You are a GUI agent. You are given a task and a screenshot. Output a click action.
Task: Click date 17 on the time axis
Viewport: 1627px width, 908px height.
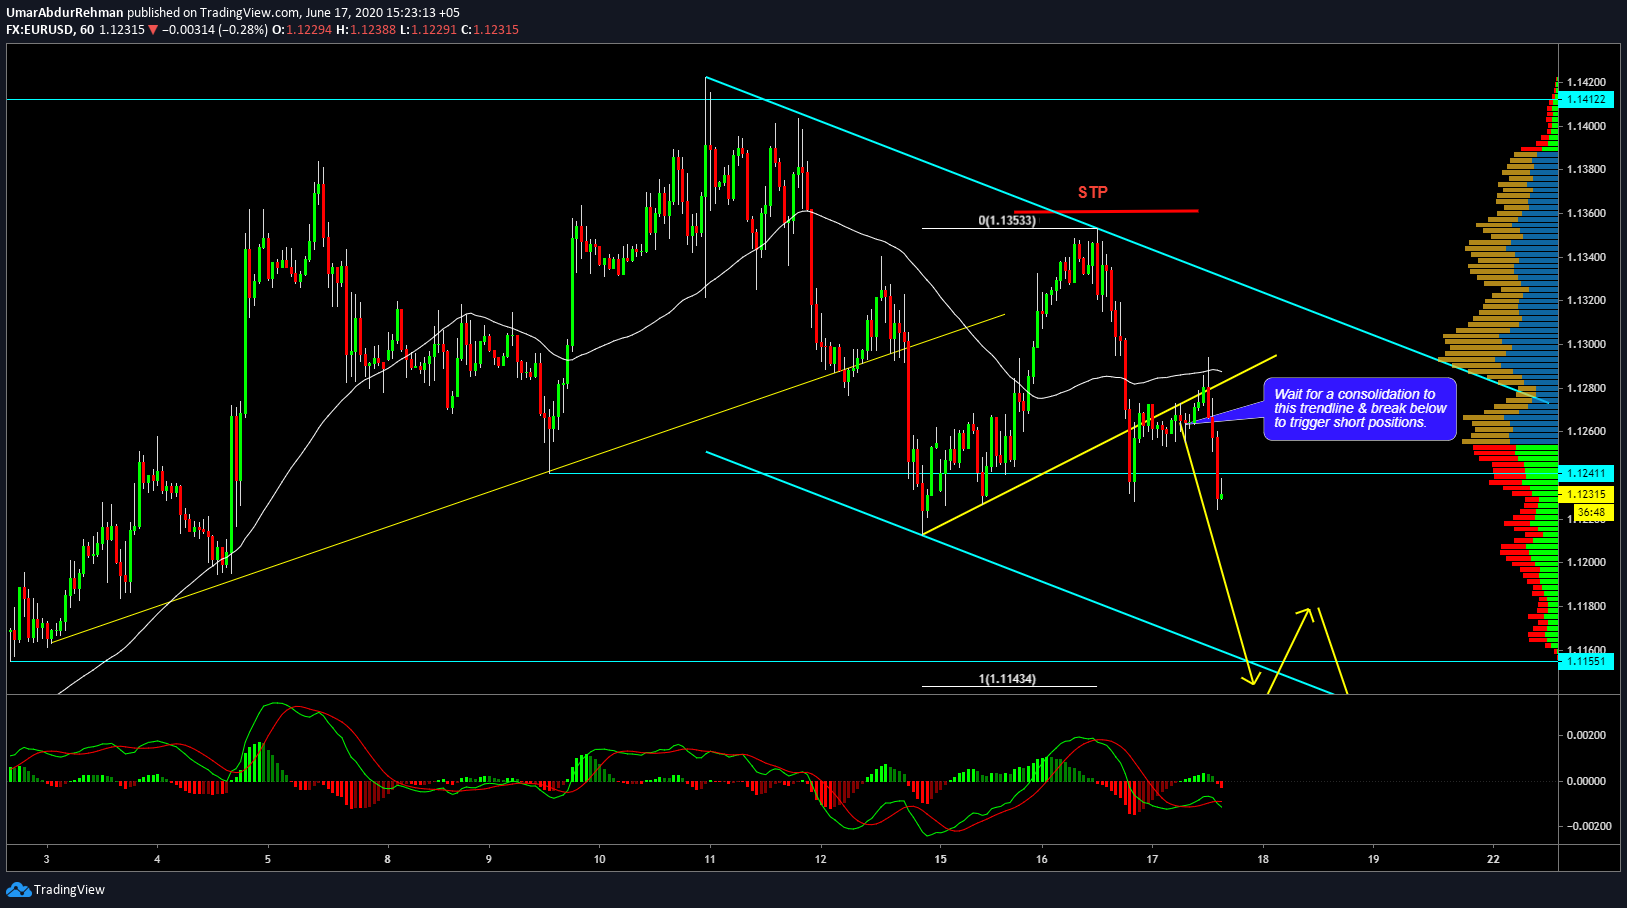pyautogui.click(x=1152, y=859)
